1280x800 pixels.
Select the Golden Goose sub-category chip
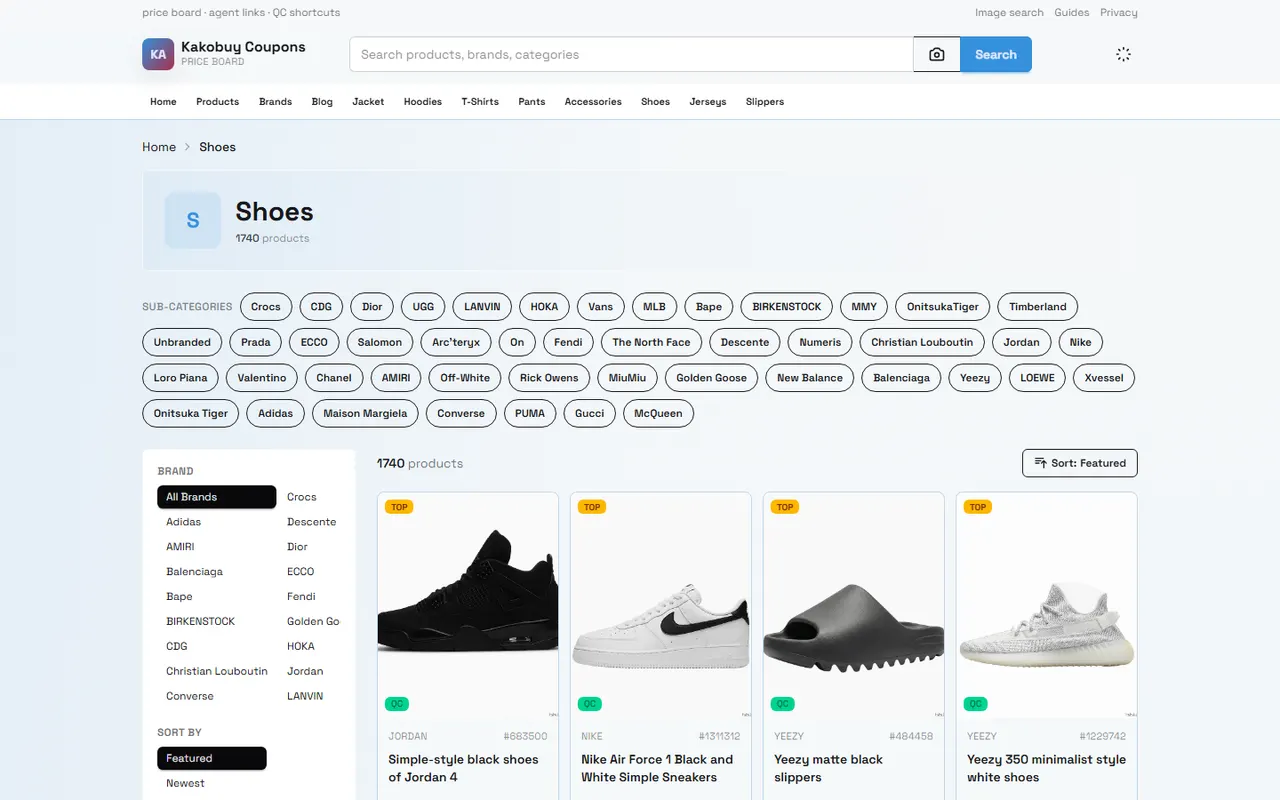pos(711,378)
